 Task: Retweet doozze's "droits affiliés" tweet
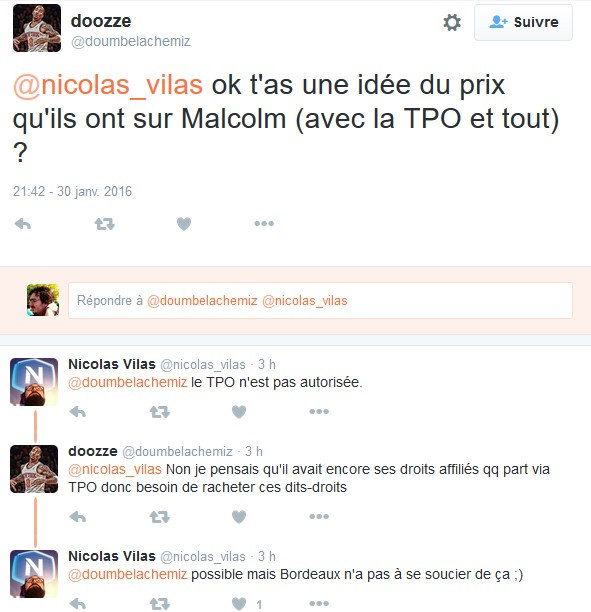[160, 517]
